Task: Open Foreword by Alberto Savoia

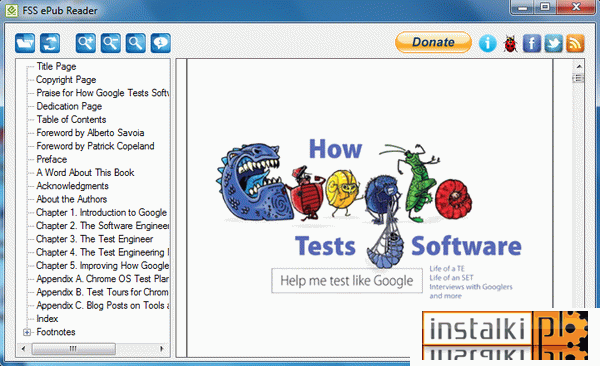Action: pos(90,133)
